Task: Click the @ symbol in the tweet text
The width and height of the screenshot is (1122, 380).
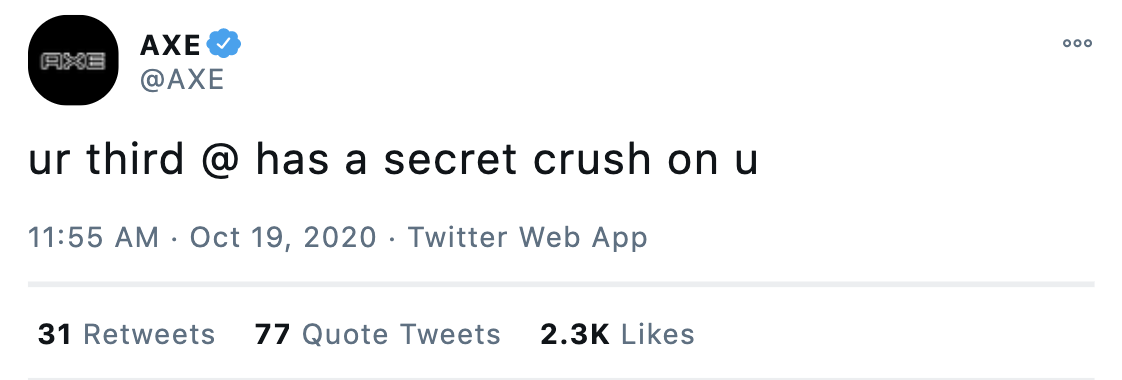Action: [x=220, y=161]
